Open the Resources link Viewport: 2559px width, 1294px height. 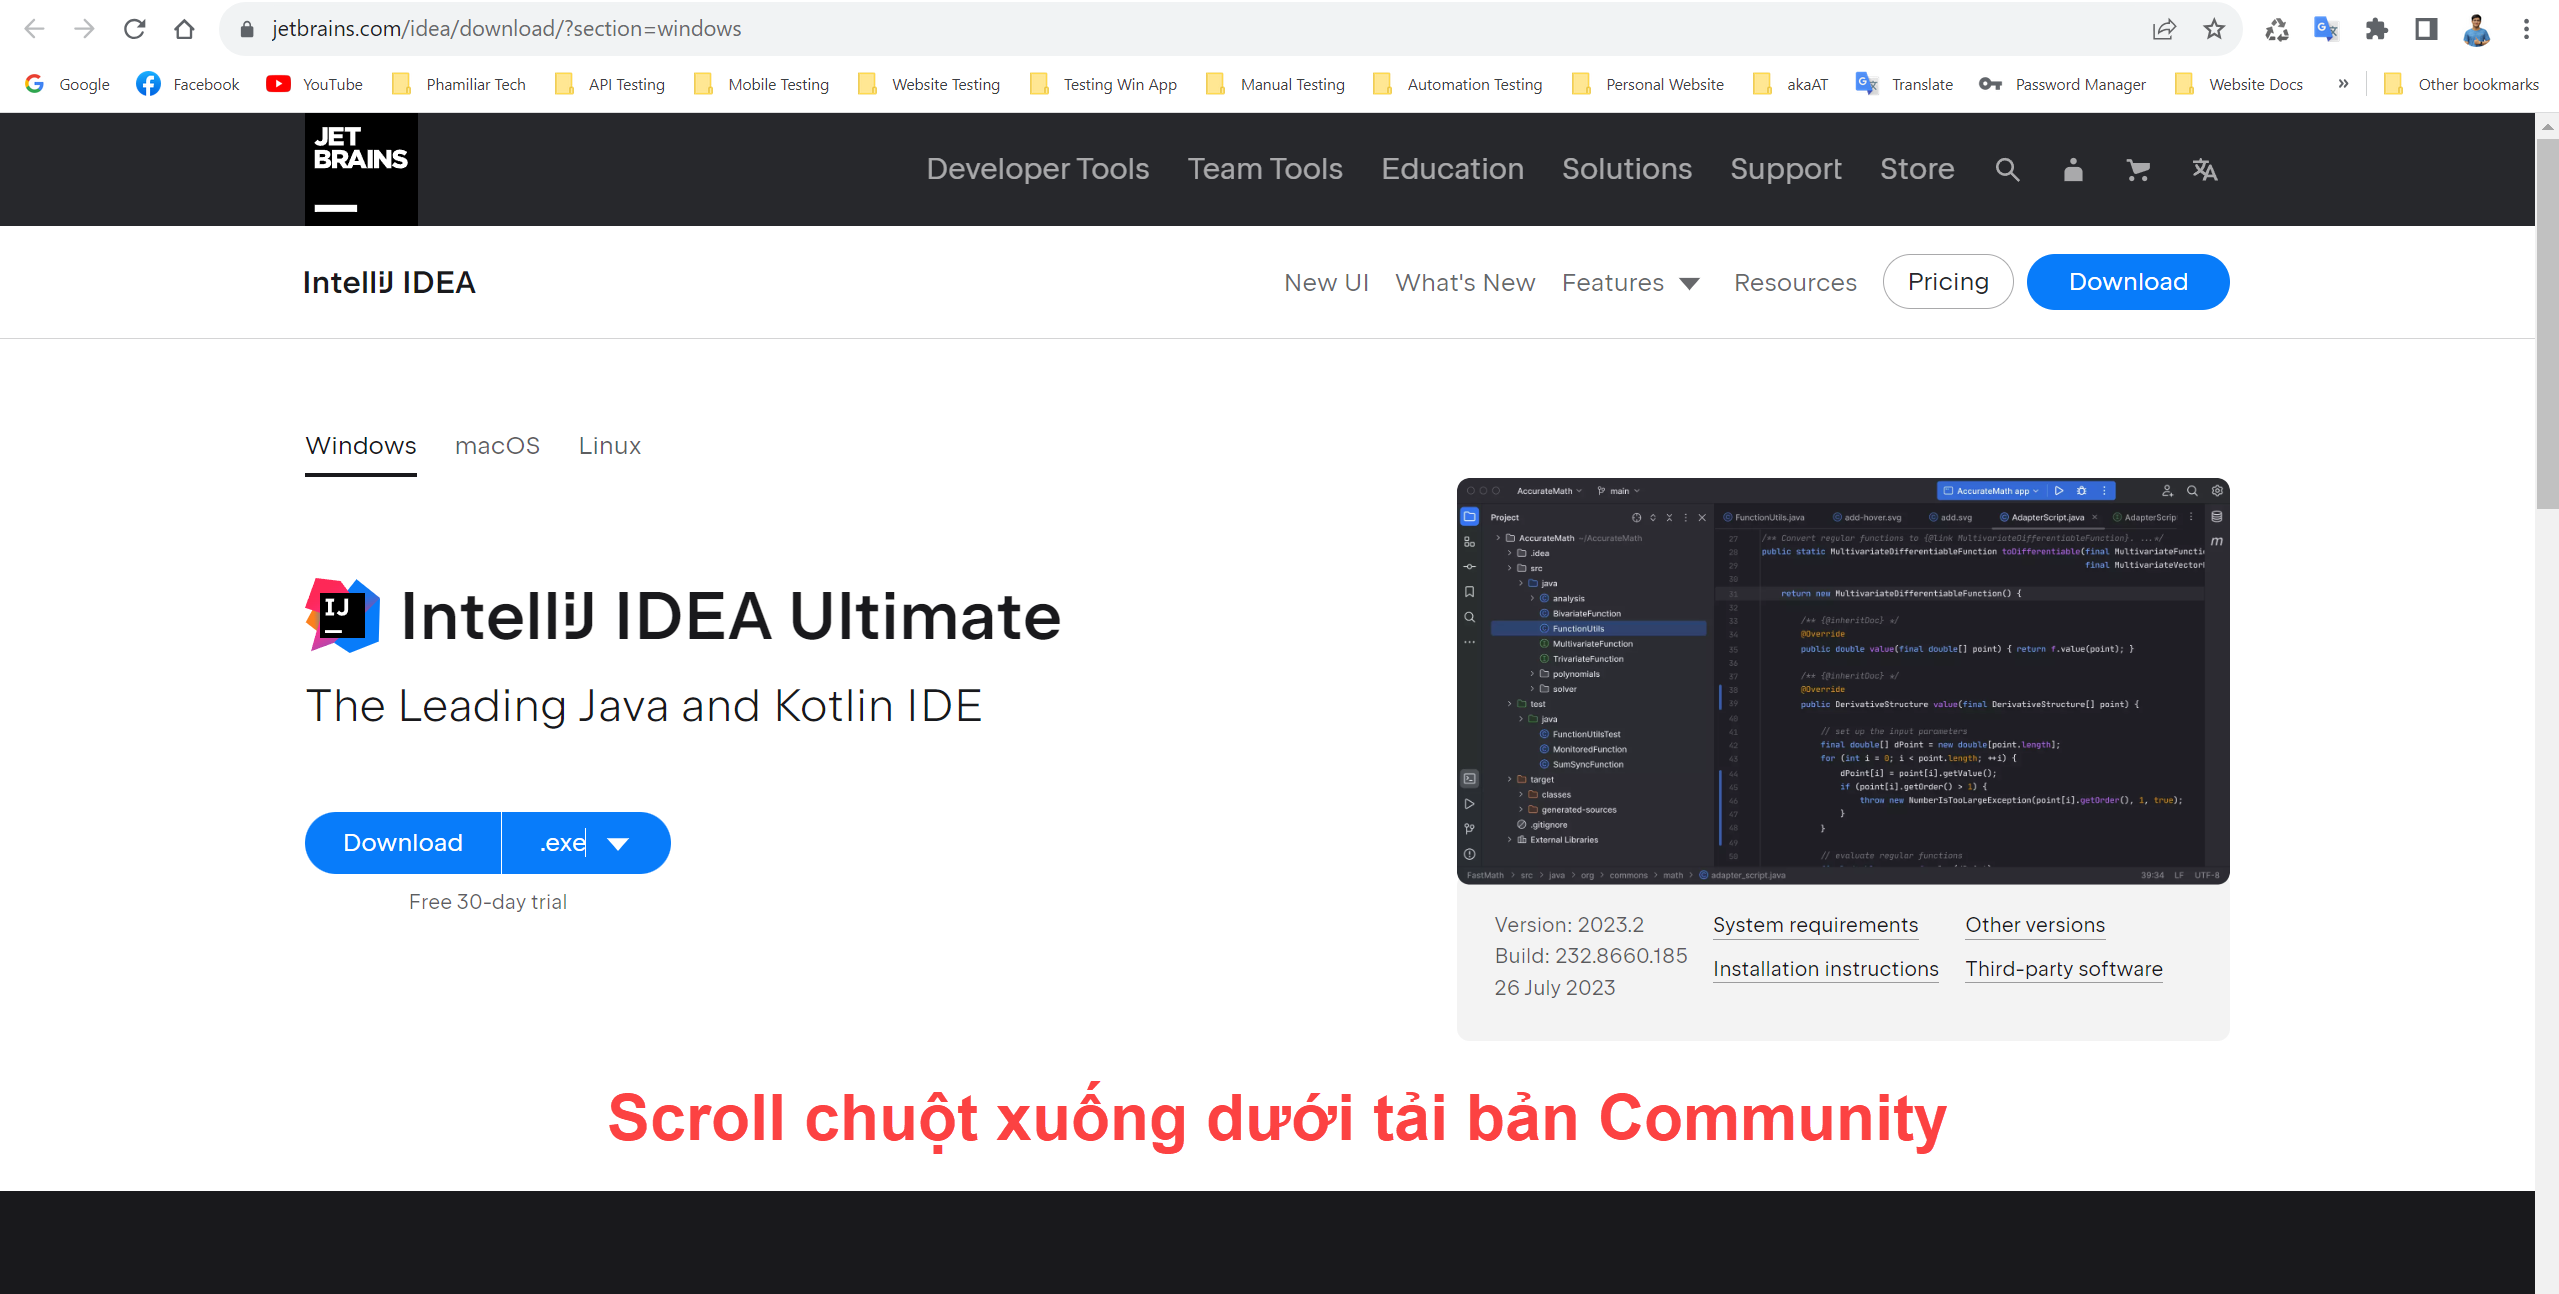point(1795,283)
